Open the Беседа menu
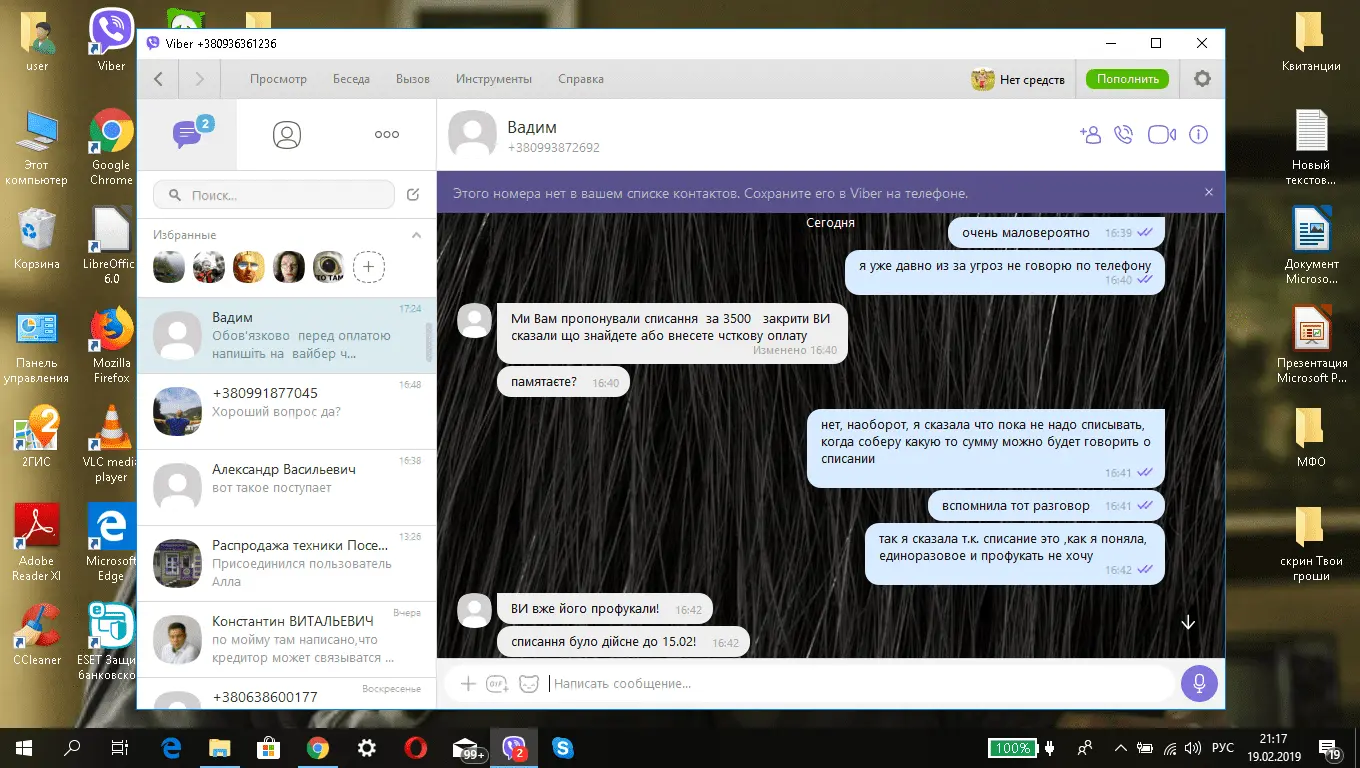 tap(351, 79)
